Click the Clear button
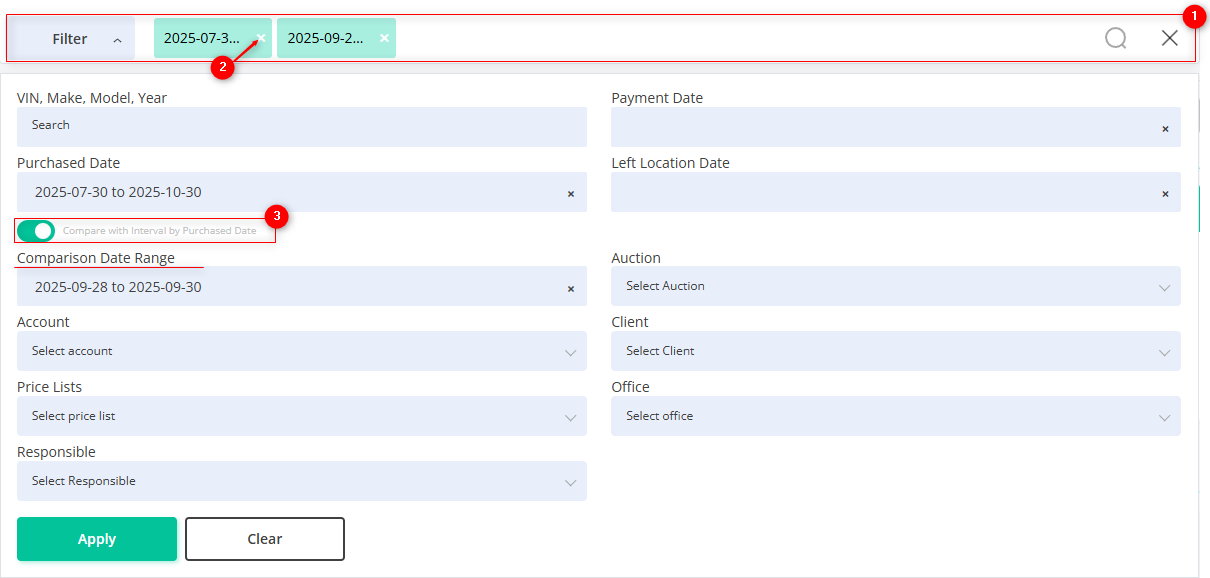This screenshot has height=578, width=1210. [265, 539]
